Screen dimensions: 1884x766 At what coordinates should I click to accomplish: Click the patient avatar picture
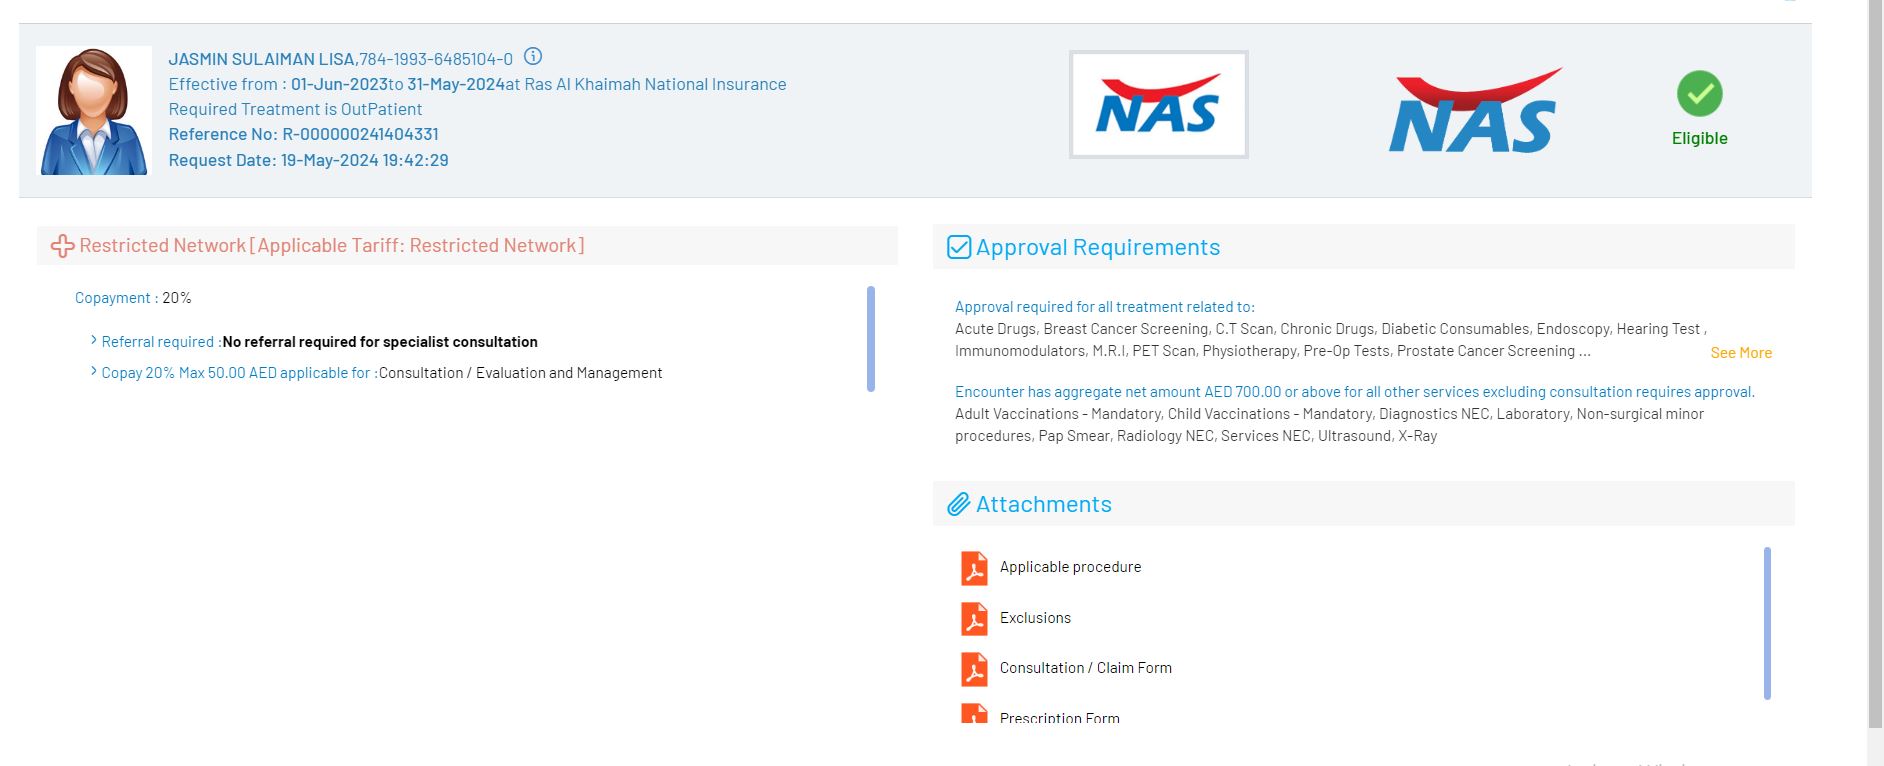[94, 111]
